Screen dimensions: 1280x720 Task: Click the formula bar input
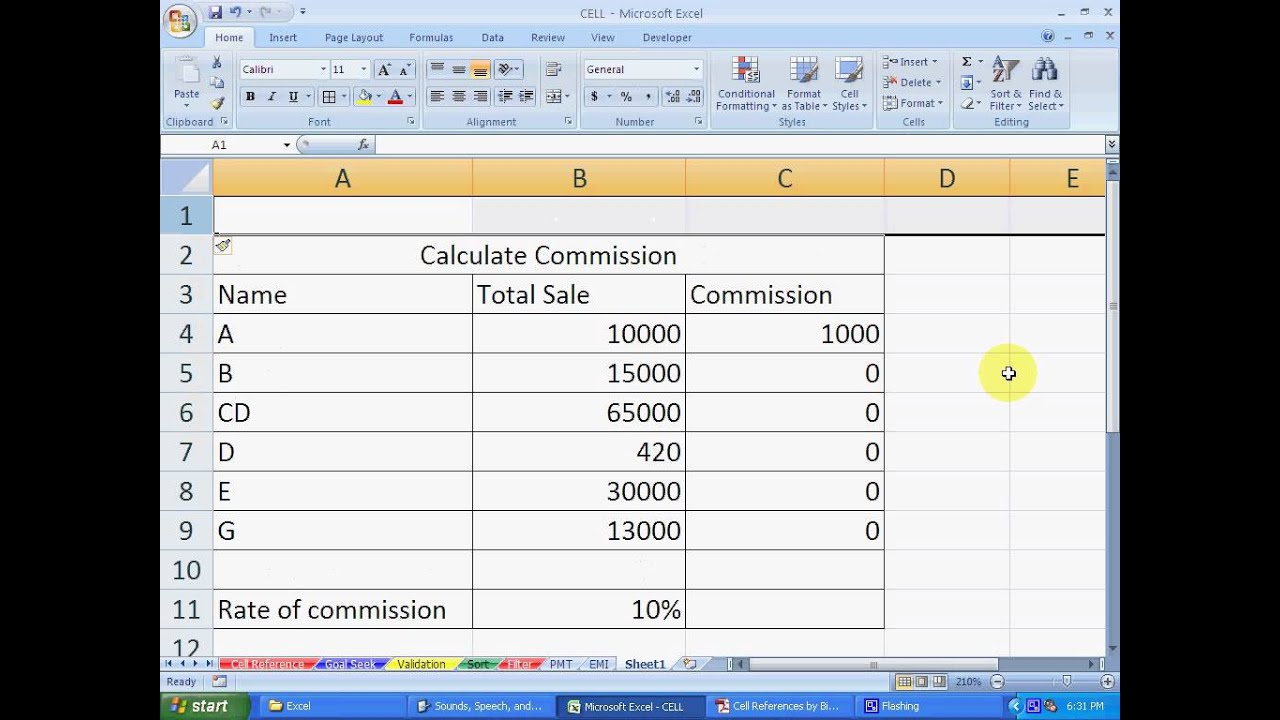(740, 145)
